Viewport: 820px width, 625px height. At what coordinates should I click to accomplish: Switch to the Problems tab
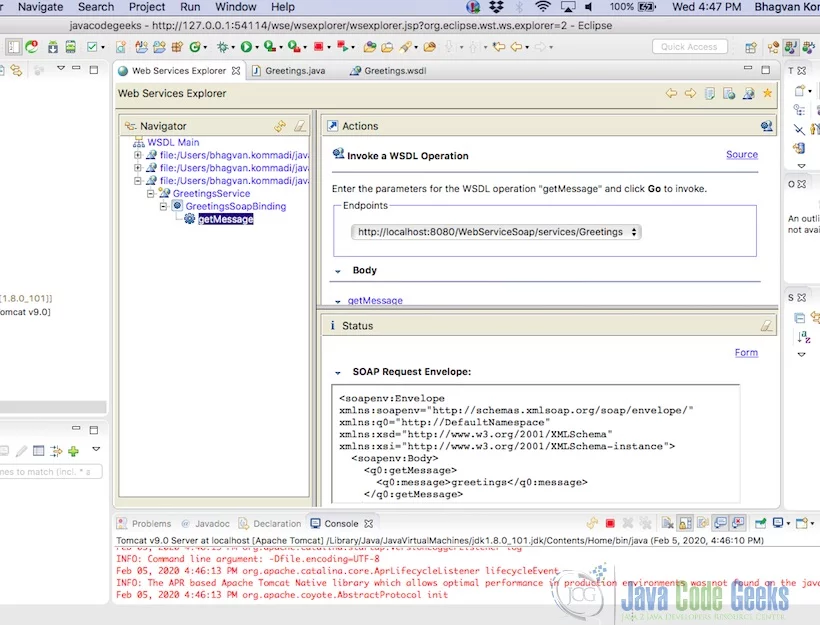(145, 524)
